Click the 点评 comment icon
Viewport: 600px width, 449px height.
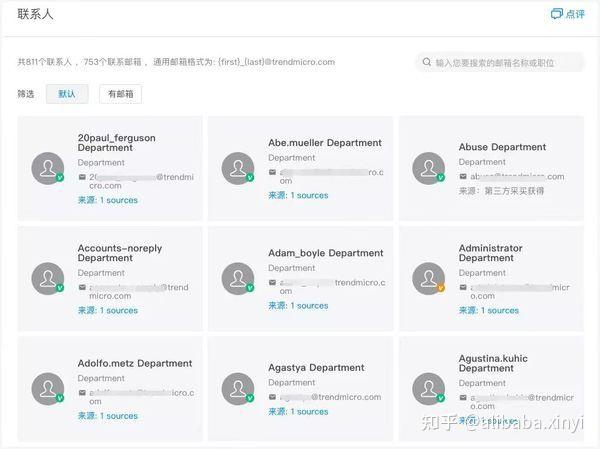(x=557, y=14)
